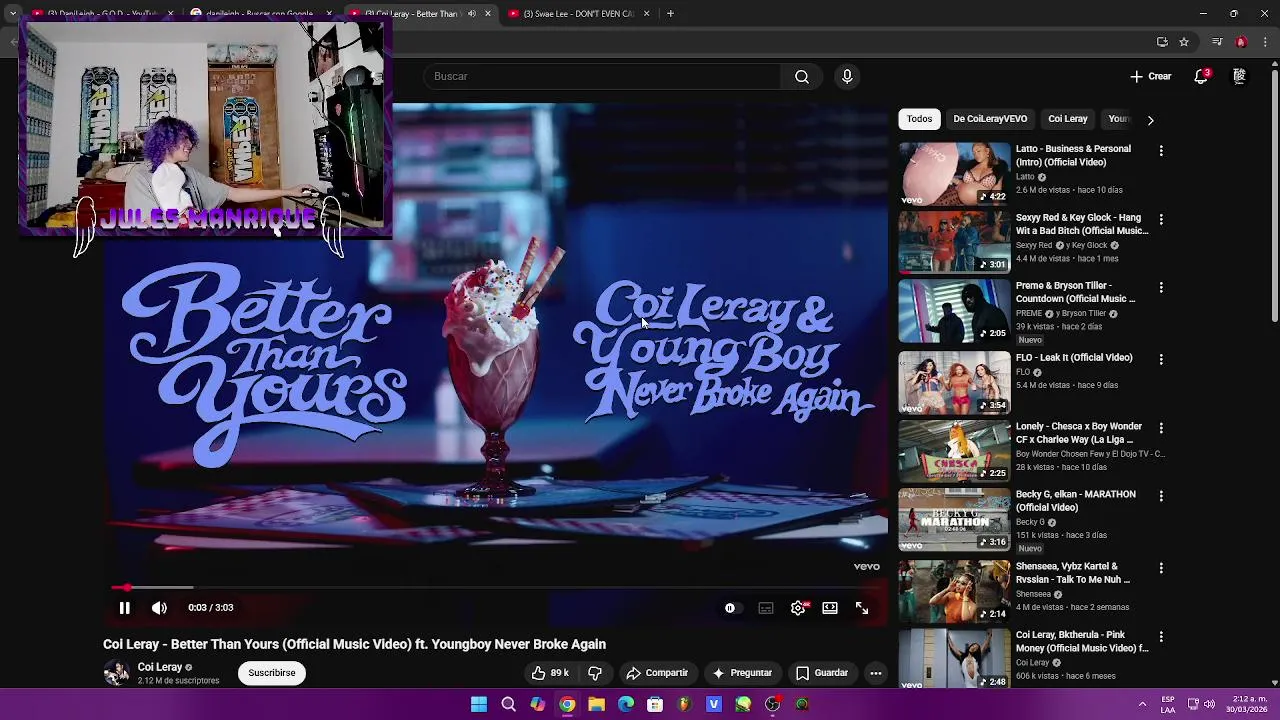The image size is (1280, 720).
Task: Share the video with Compartir button
Action: coord(657,673)
